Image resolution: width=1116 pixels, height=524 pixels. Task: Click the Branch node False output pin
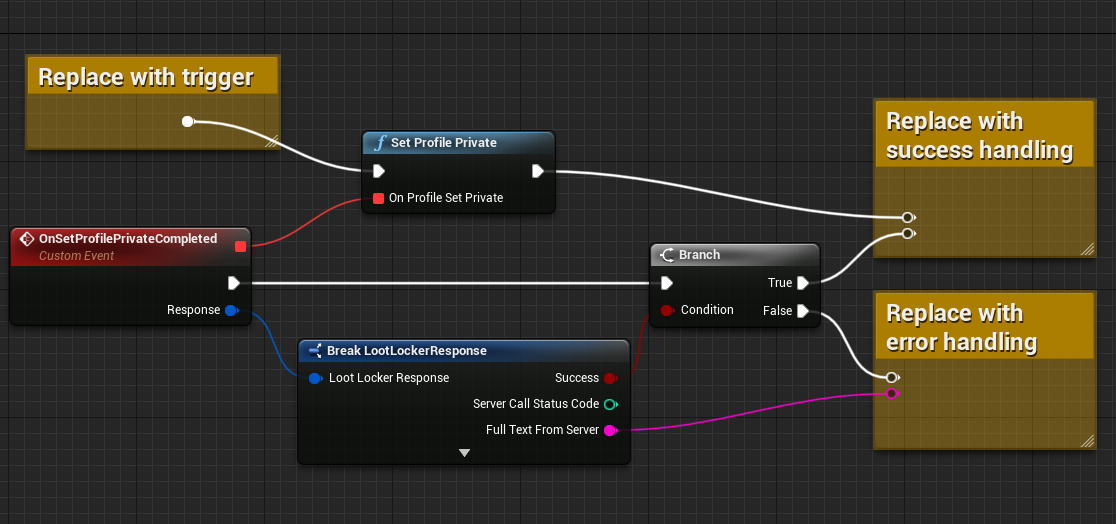tap(802, 311)
